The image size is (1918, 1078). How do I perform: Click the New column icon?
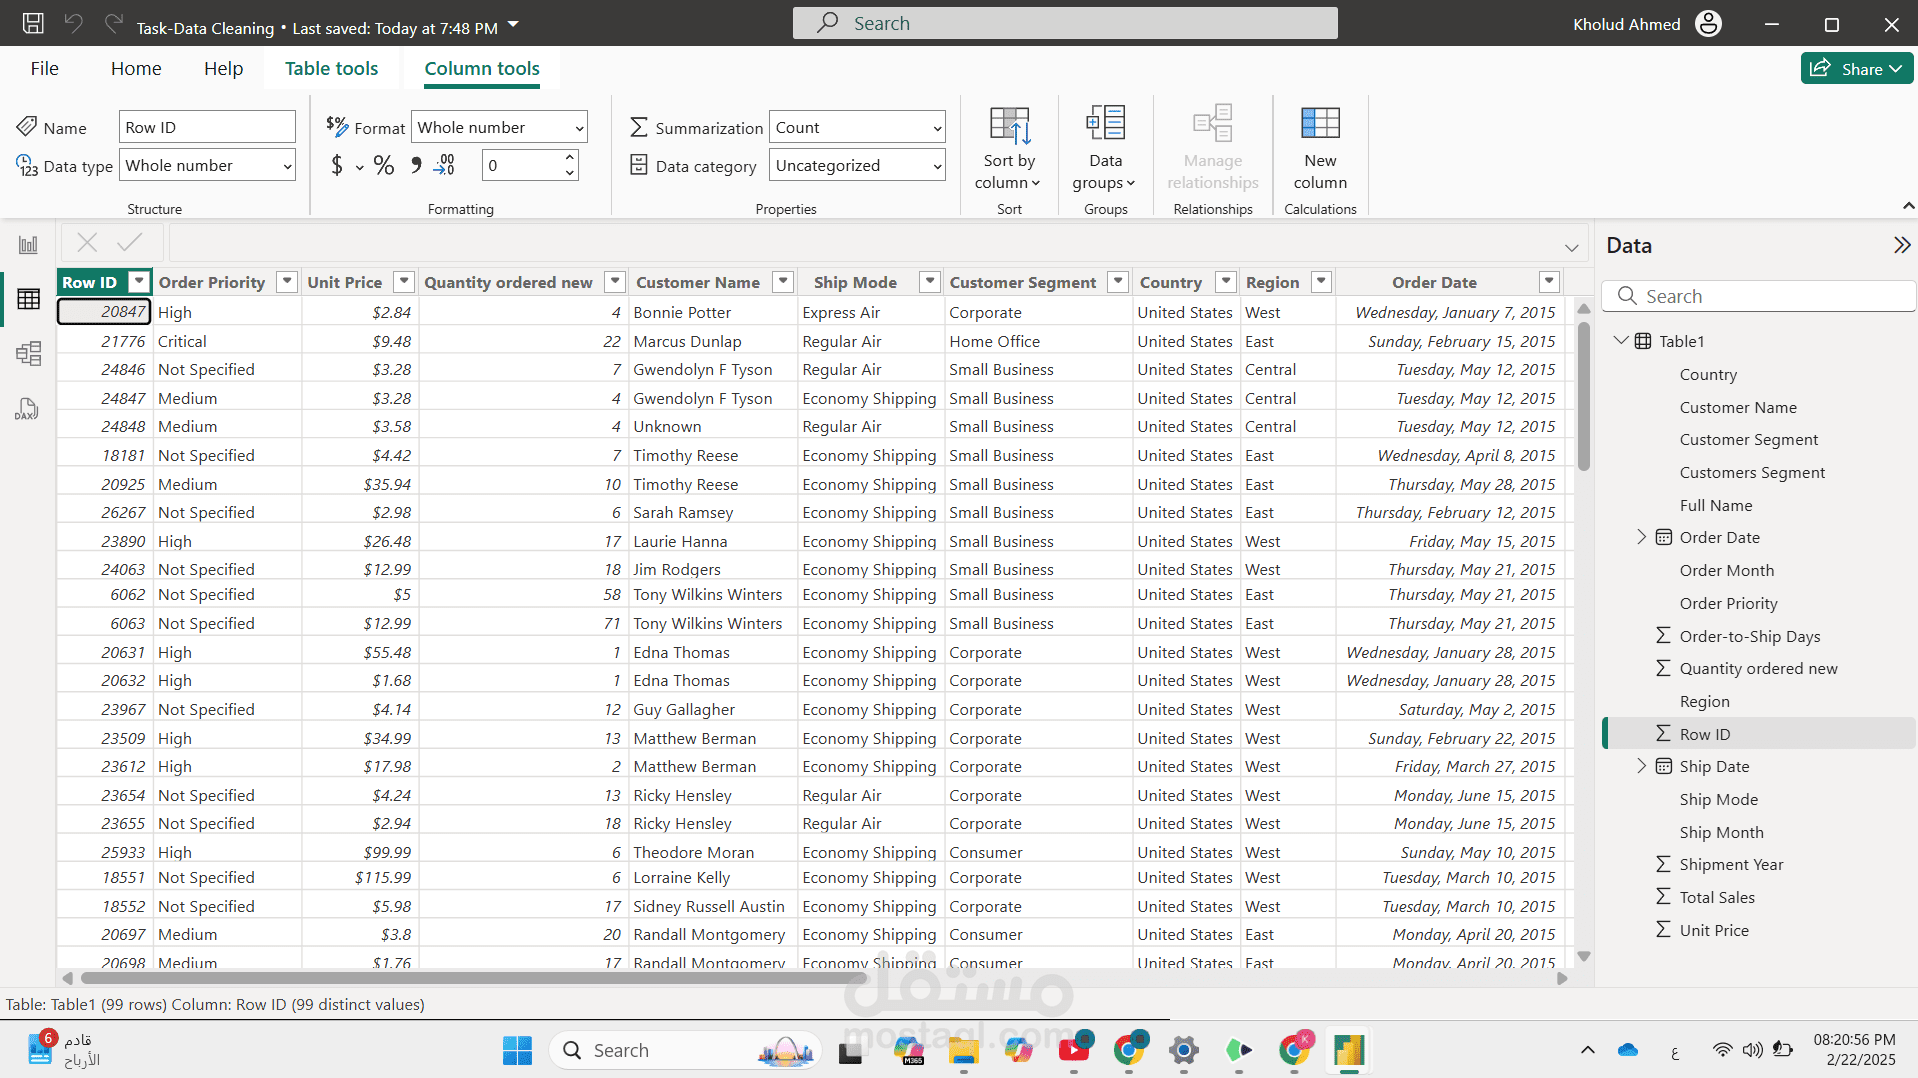1320,124
